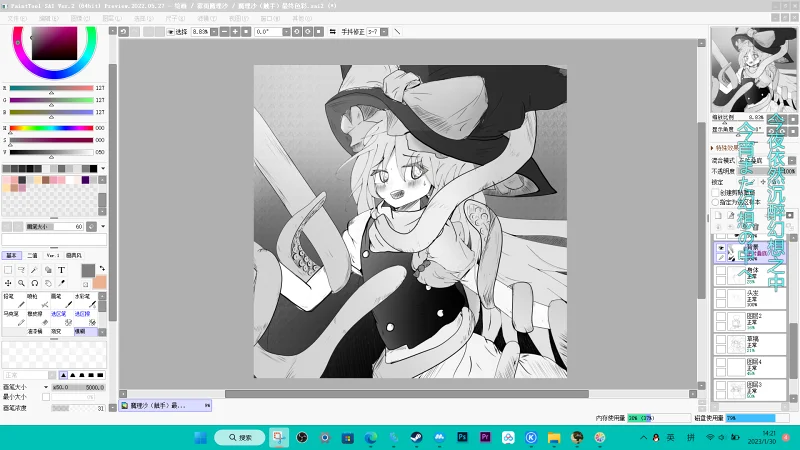This screenshot has width=800, height=450.
Task: Toggle visibility of the 身体 layer
Action: [721, 271]
